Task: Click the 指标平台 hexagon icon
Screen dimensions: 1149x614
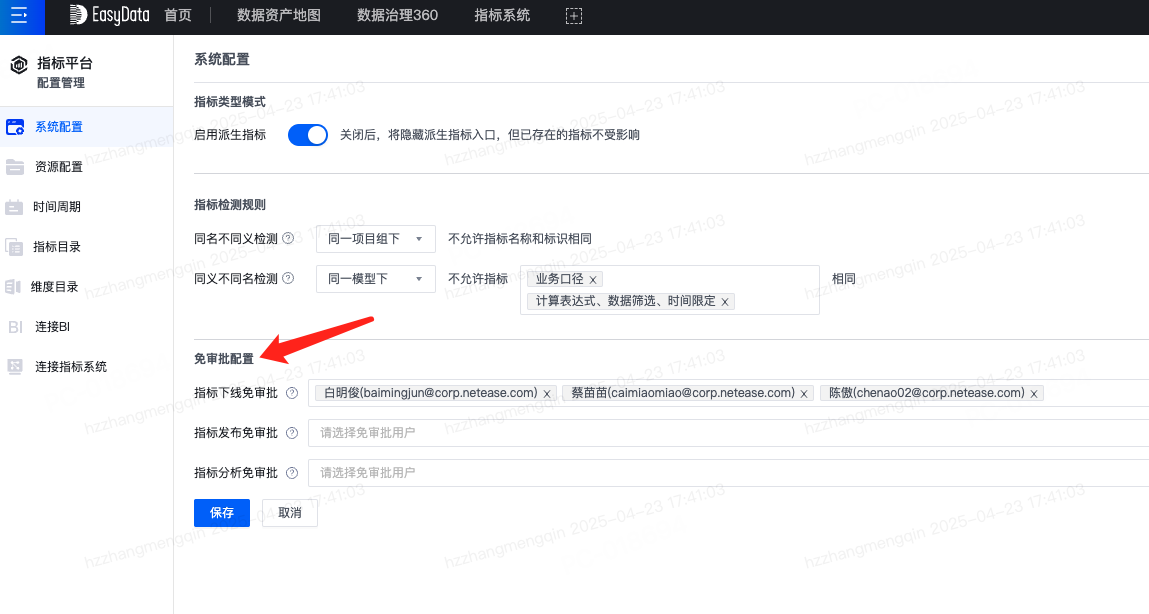Action: tap(19, 64)
